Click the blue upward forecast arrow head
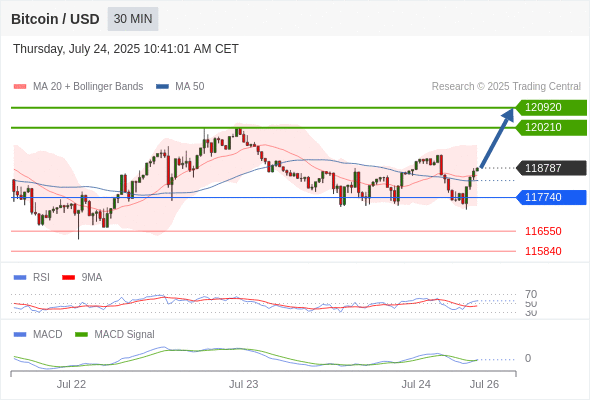590x400 pixels. [x=509, y=114]
